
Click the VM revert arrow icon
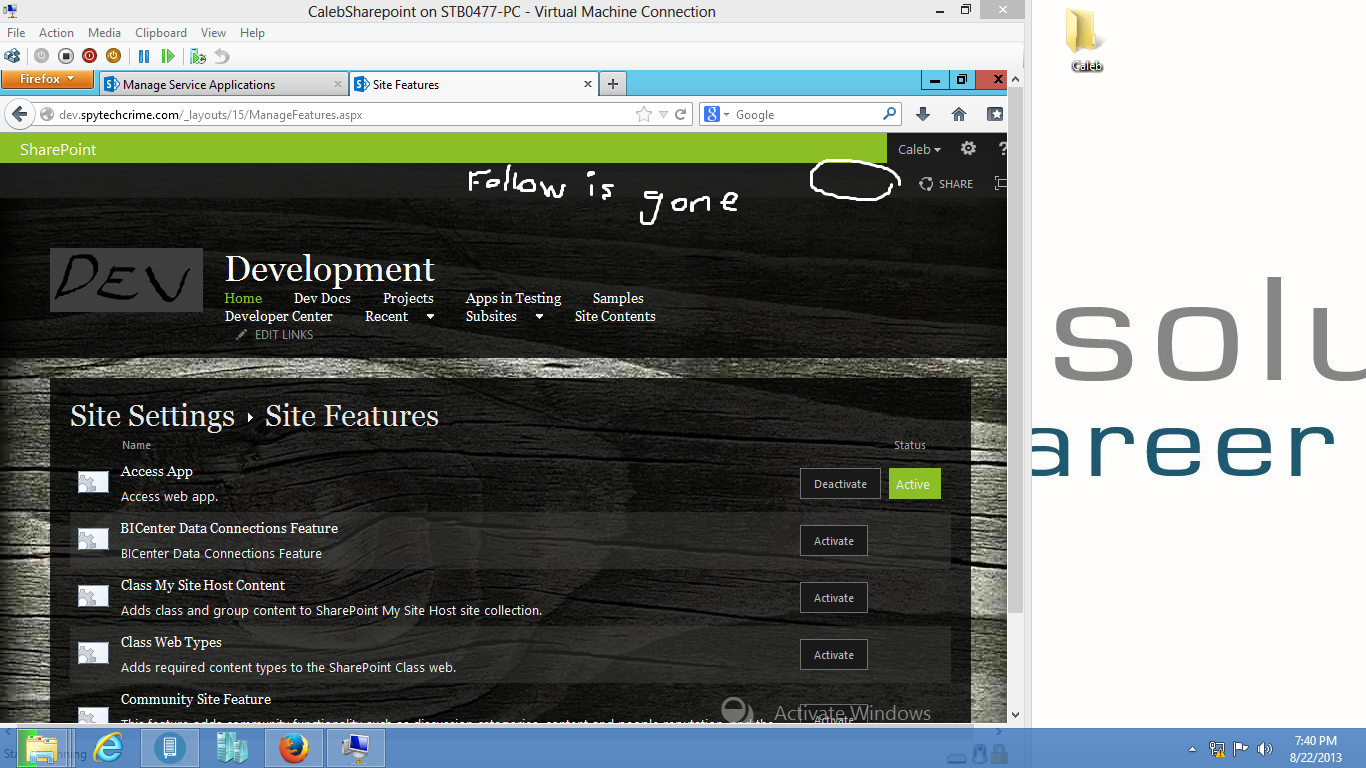pyautogui.click(x=222, y=56)
